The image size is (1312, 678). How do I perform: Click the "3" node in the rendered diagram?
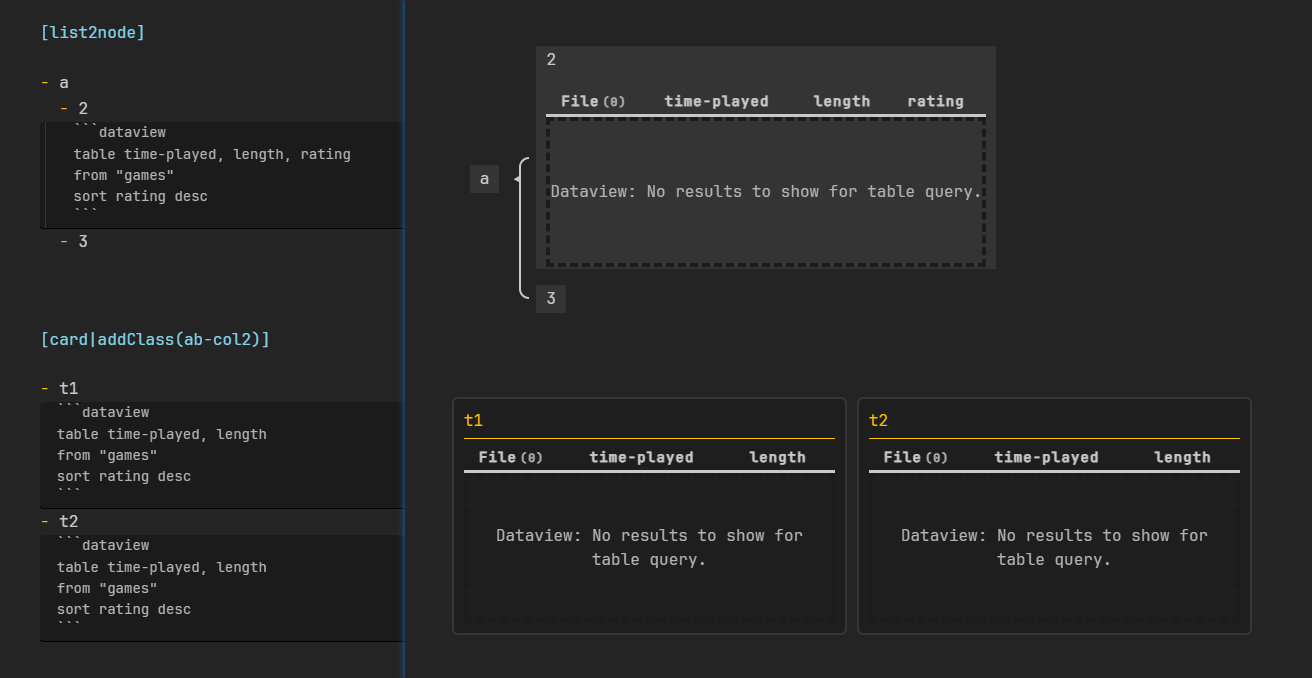550,299
